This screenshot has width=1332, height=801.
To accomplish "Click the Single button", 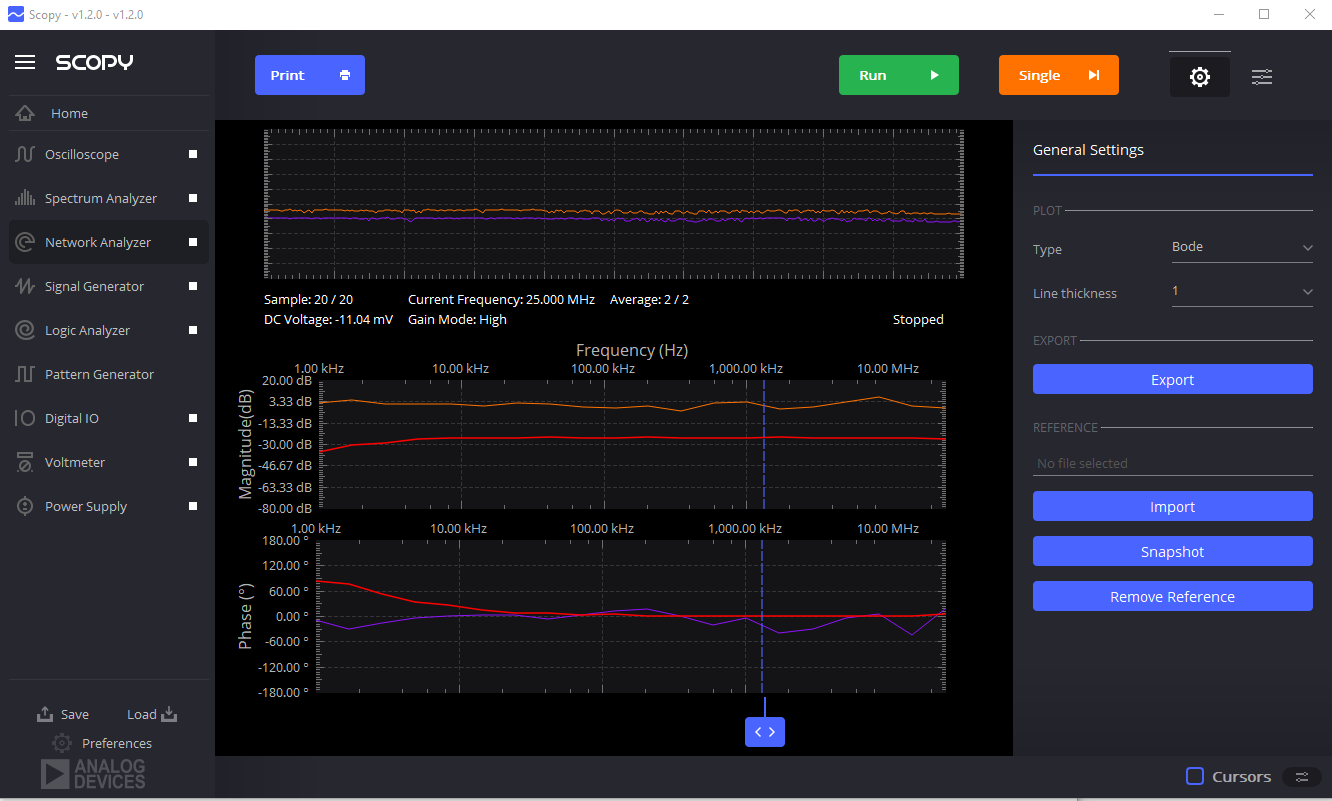I will pos(1059,75).
